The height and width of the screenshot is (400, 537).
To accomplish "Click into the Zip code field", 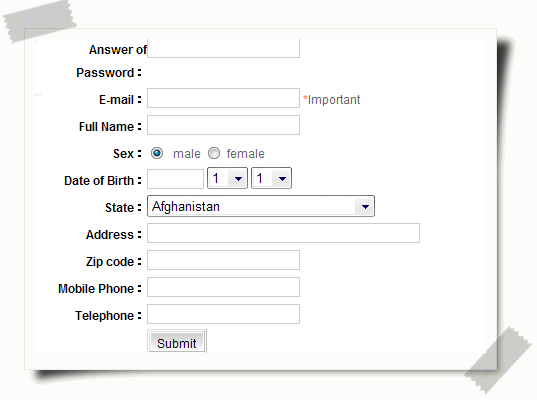I will [x=224, y=260].
